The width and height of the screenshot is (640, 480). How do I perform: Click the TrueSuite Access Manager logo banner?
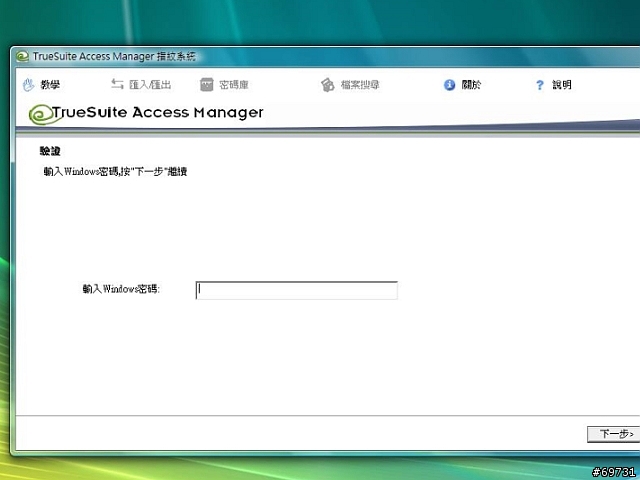(146, 114)
